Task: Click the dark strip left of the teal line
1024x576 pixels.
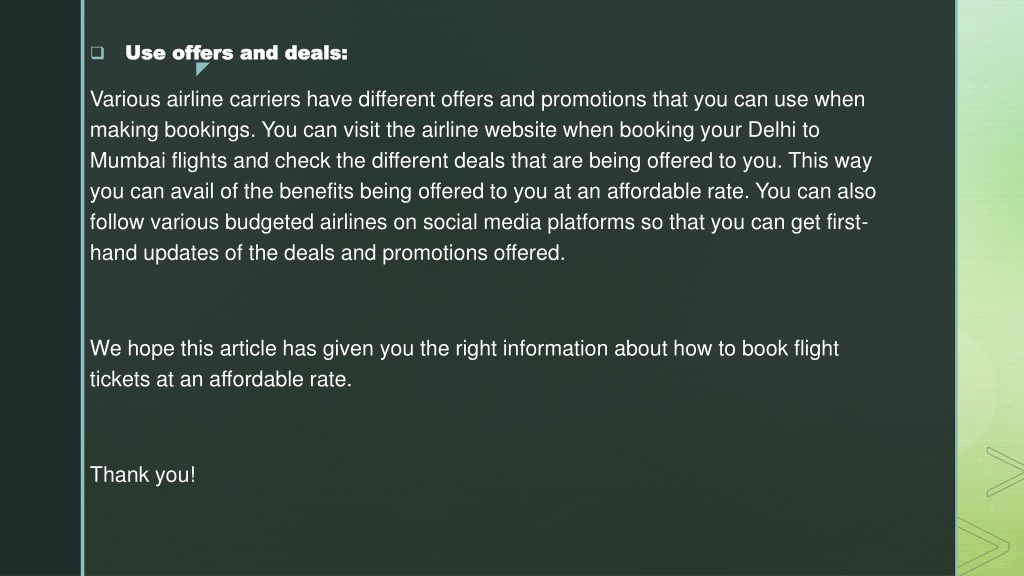Action: [x=40, y=288]
